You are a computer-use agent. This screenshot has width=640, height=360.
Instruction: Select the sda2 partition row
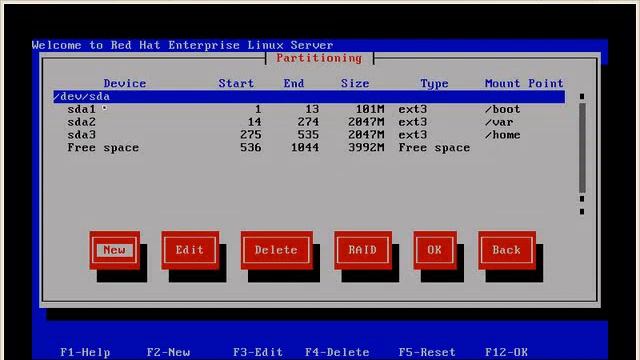tap(309, 122)
